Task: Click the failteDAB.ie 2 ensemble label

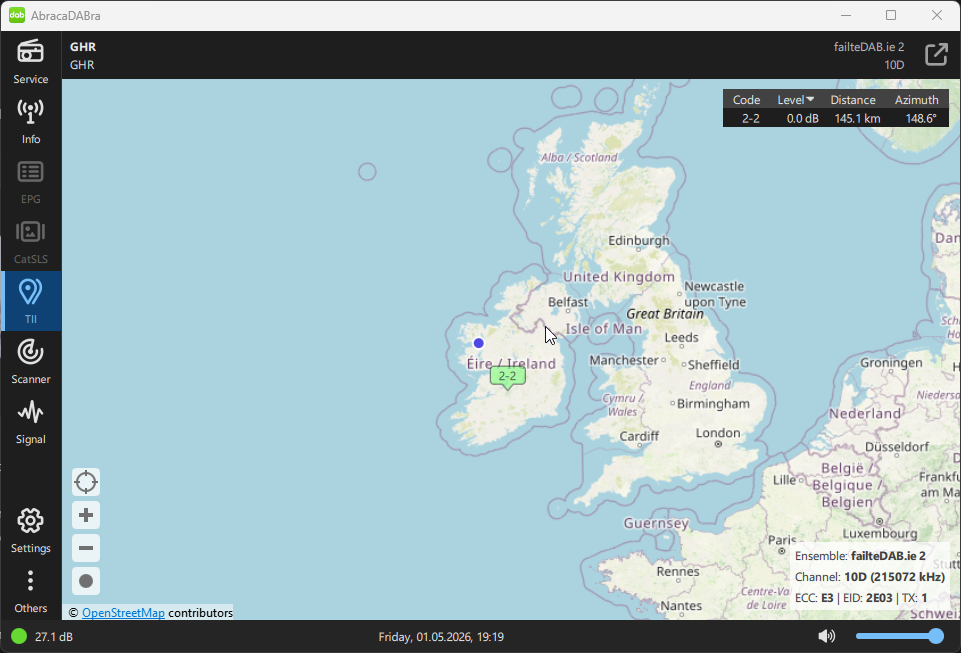Action: tap(868, 47)
